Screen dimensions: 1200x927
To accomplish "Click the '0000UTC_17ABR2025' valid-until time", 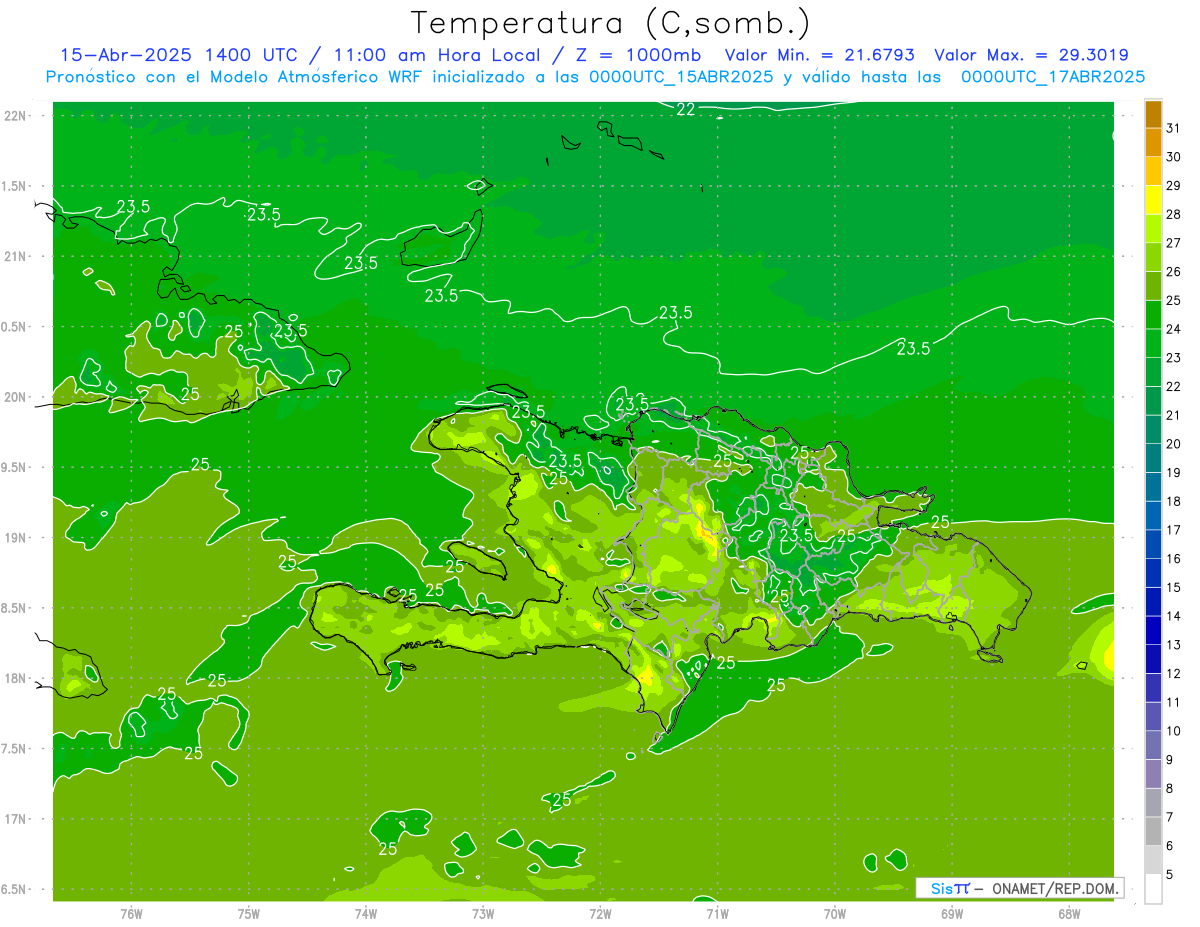I will 1053,77.
